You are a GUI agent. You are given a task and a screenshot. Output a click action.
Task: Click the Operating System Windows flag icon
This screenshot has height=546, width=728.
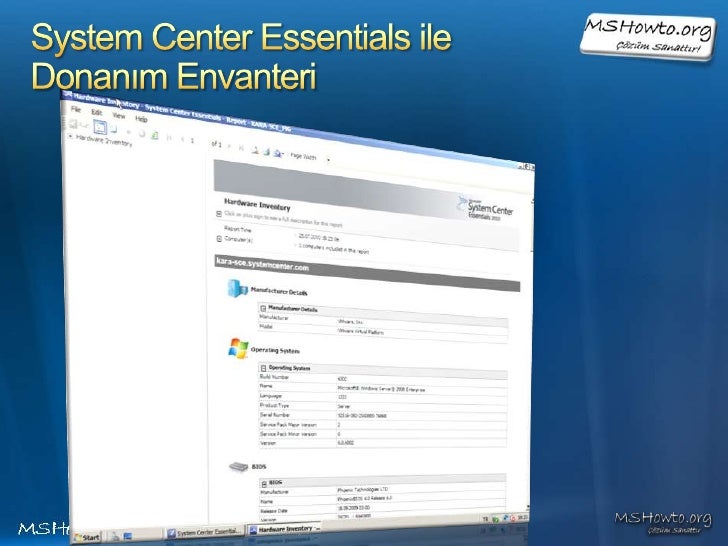[x=238, y=348]
